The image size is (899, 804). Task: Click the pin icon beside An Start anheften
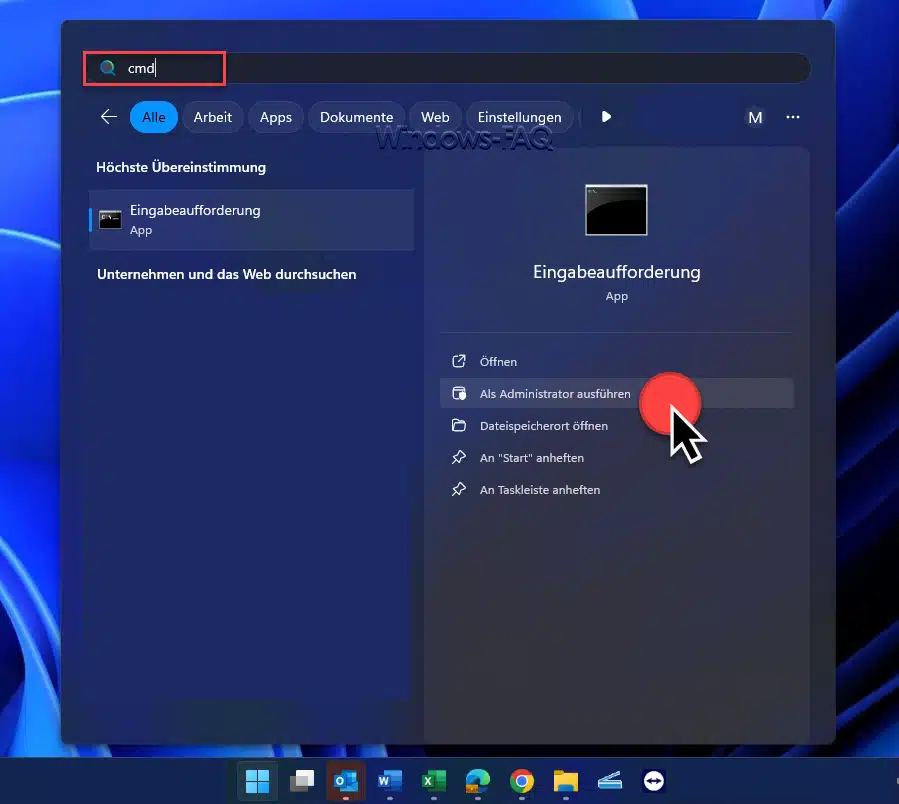pos(459,457)
